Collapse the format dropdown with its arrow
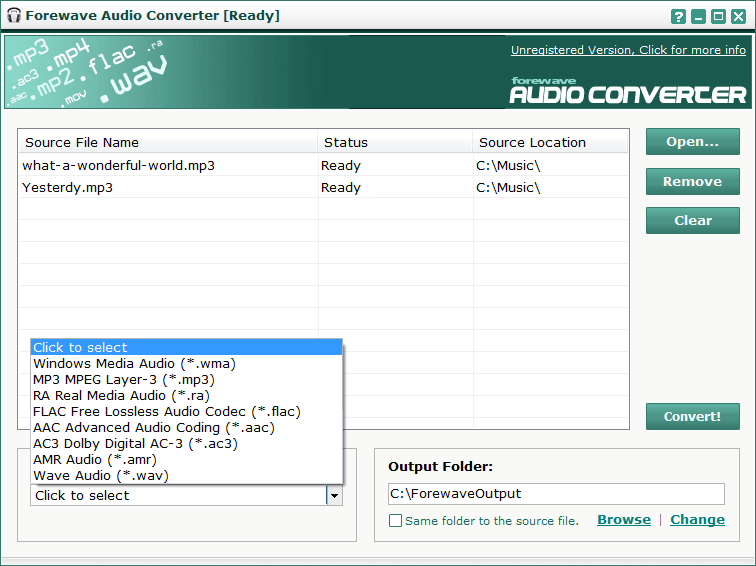Image resolution: width=756 pixels, height=566 pixels. [x=334, y=496]
